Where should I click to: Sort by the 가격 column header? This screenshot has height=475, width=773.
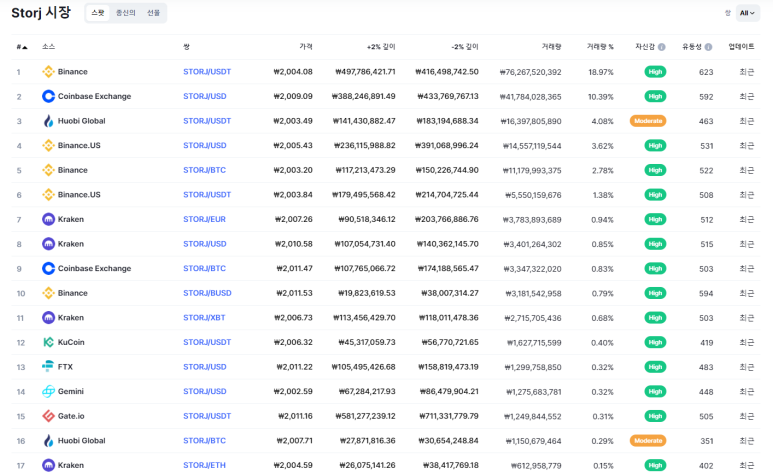306,47
